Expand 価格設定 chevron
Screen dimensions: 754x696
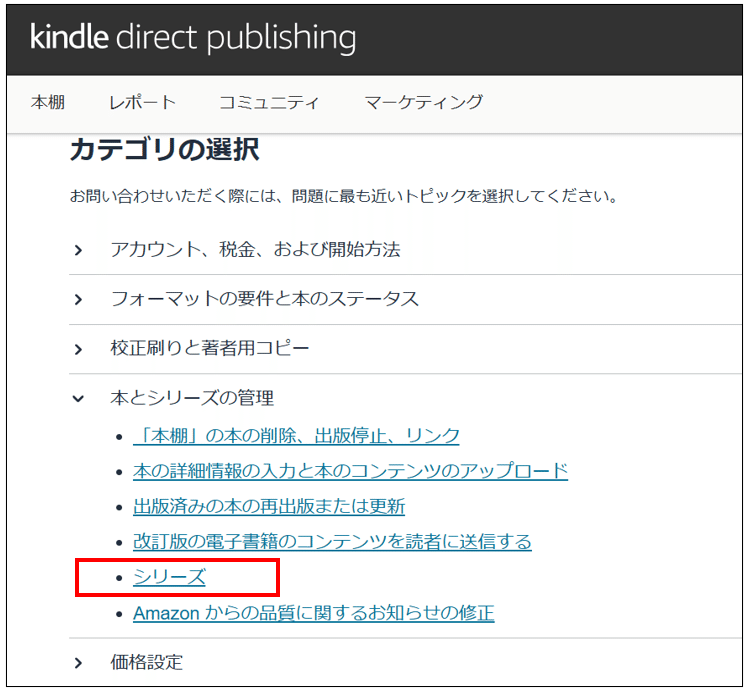pyautogui.click(x=78, y=663)
